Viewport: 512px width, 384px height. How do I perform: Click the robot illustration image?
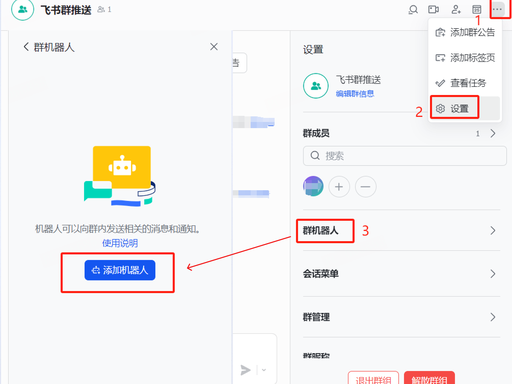pyautogui.click(x=120, y=176)
